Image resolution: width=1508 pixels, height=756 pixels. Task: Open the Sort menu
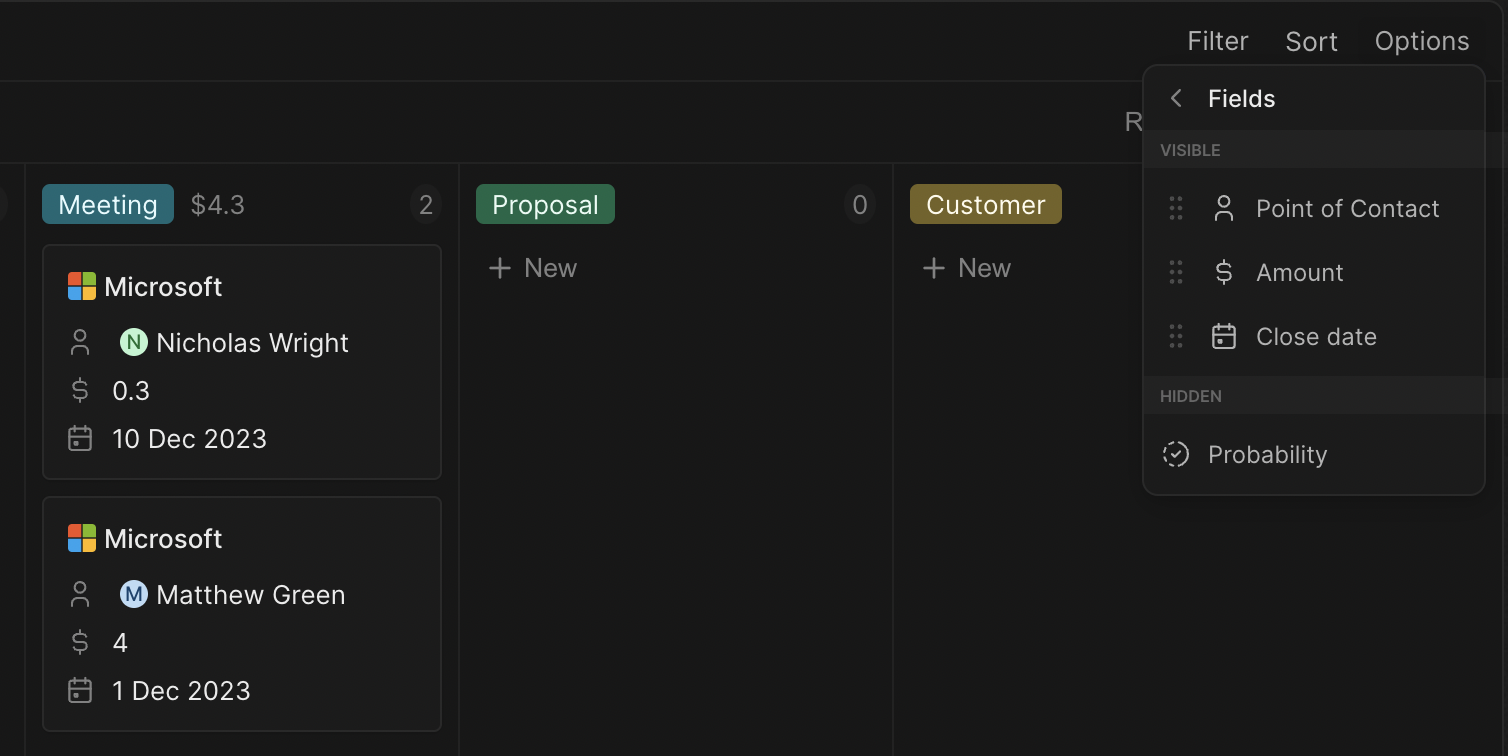(x=1311, y=41)
